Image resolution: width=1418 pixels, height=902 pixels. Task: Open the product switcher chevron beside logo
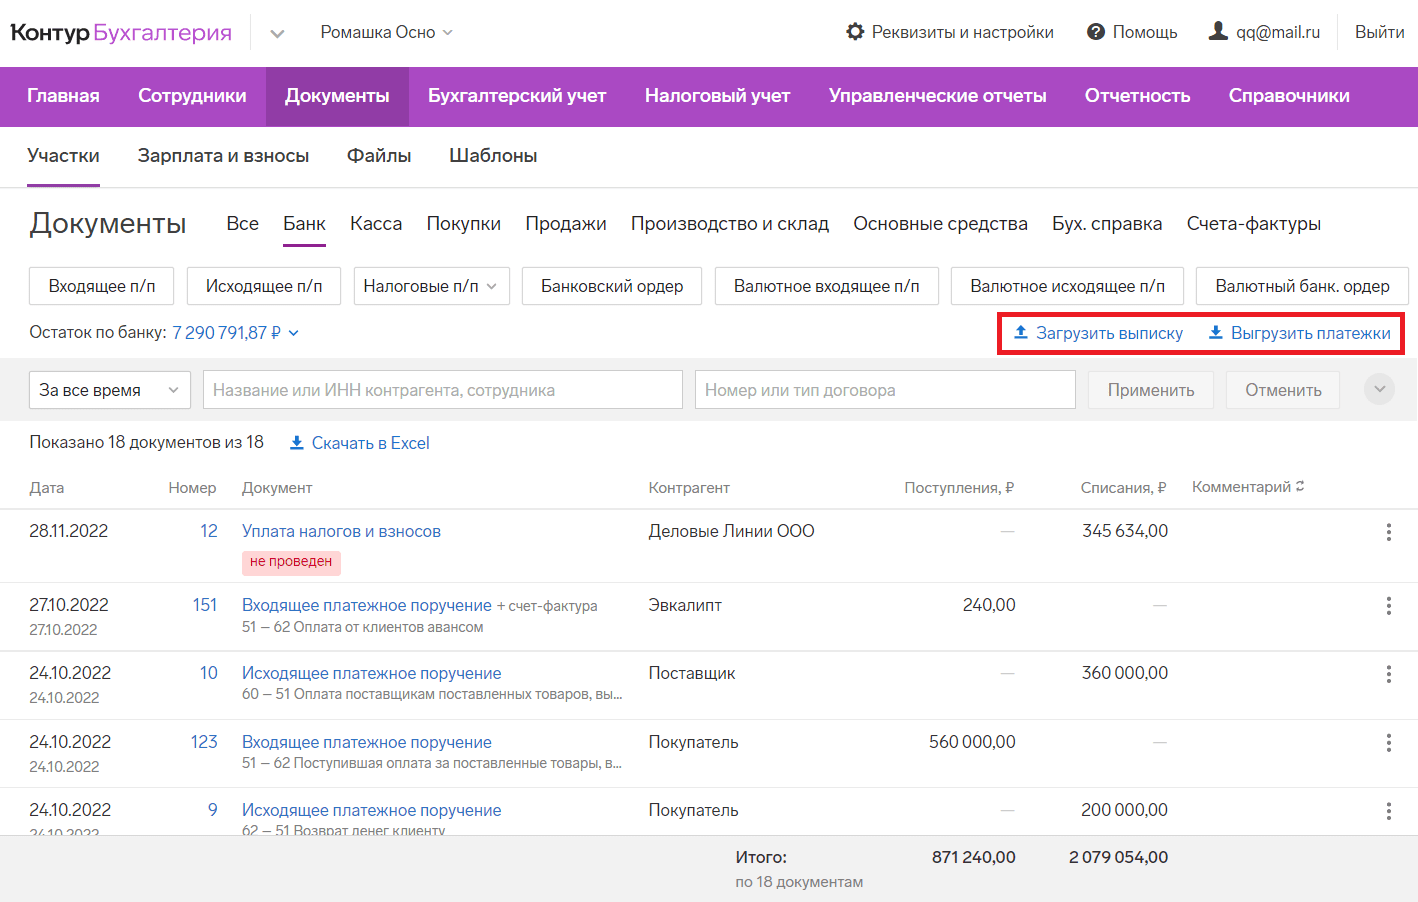[x=277, y=33]
